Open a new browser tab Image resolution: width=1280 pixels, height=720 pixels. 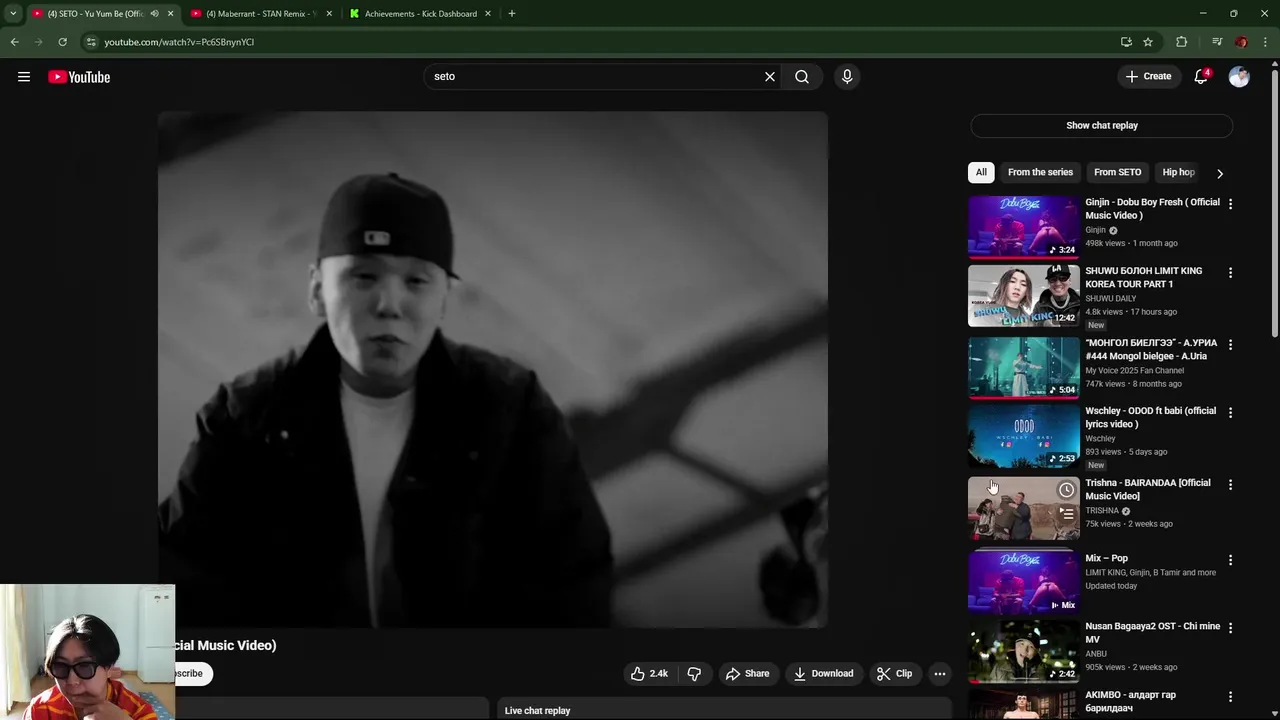click(511, 14)
